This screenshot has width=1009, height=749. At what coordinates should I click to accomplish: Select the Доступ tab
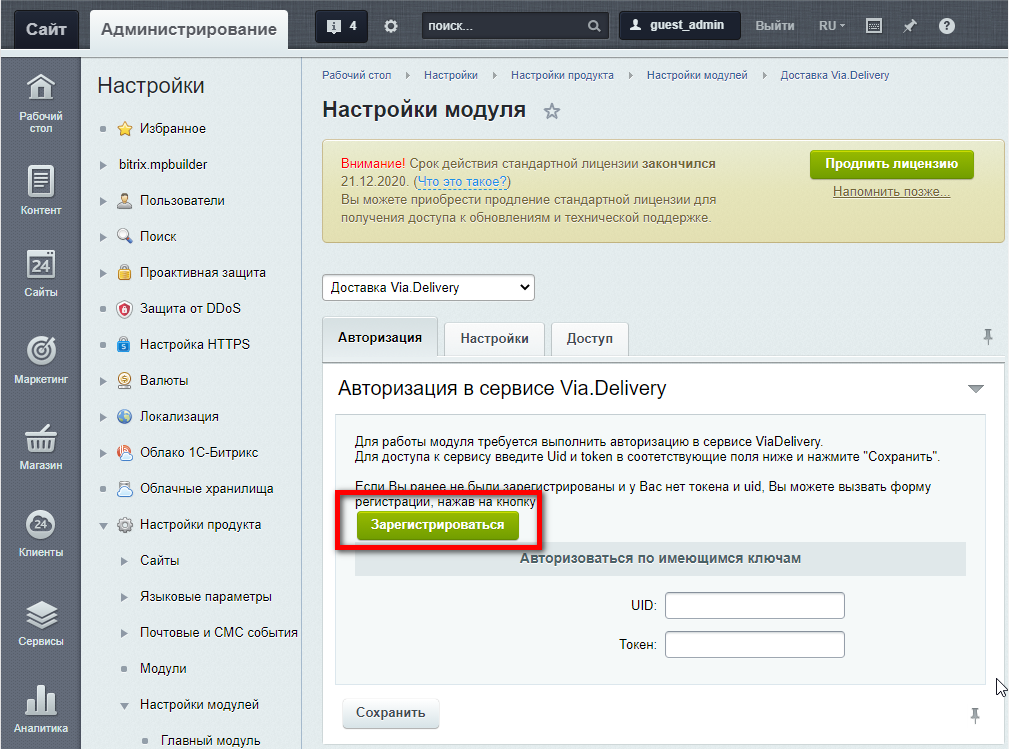click(589, 338)
